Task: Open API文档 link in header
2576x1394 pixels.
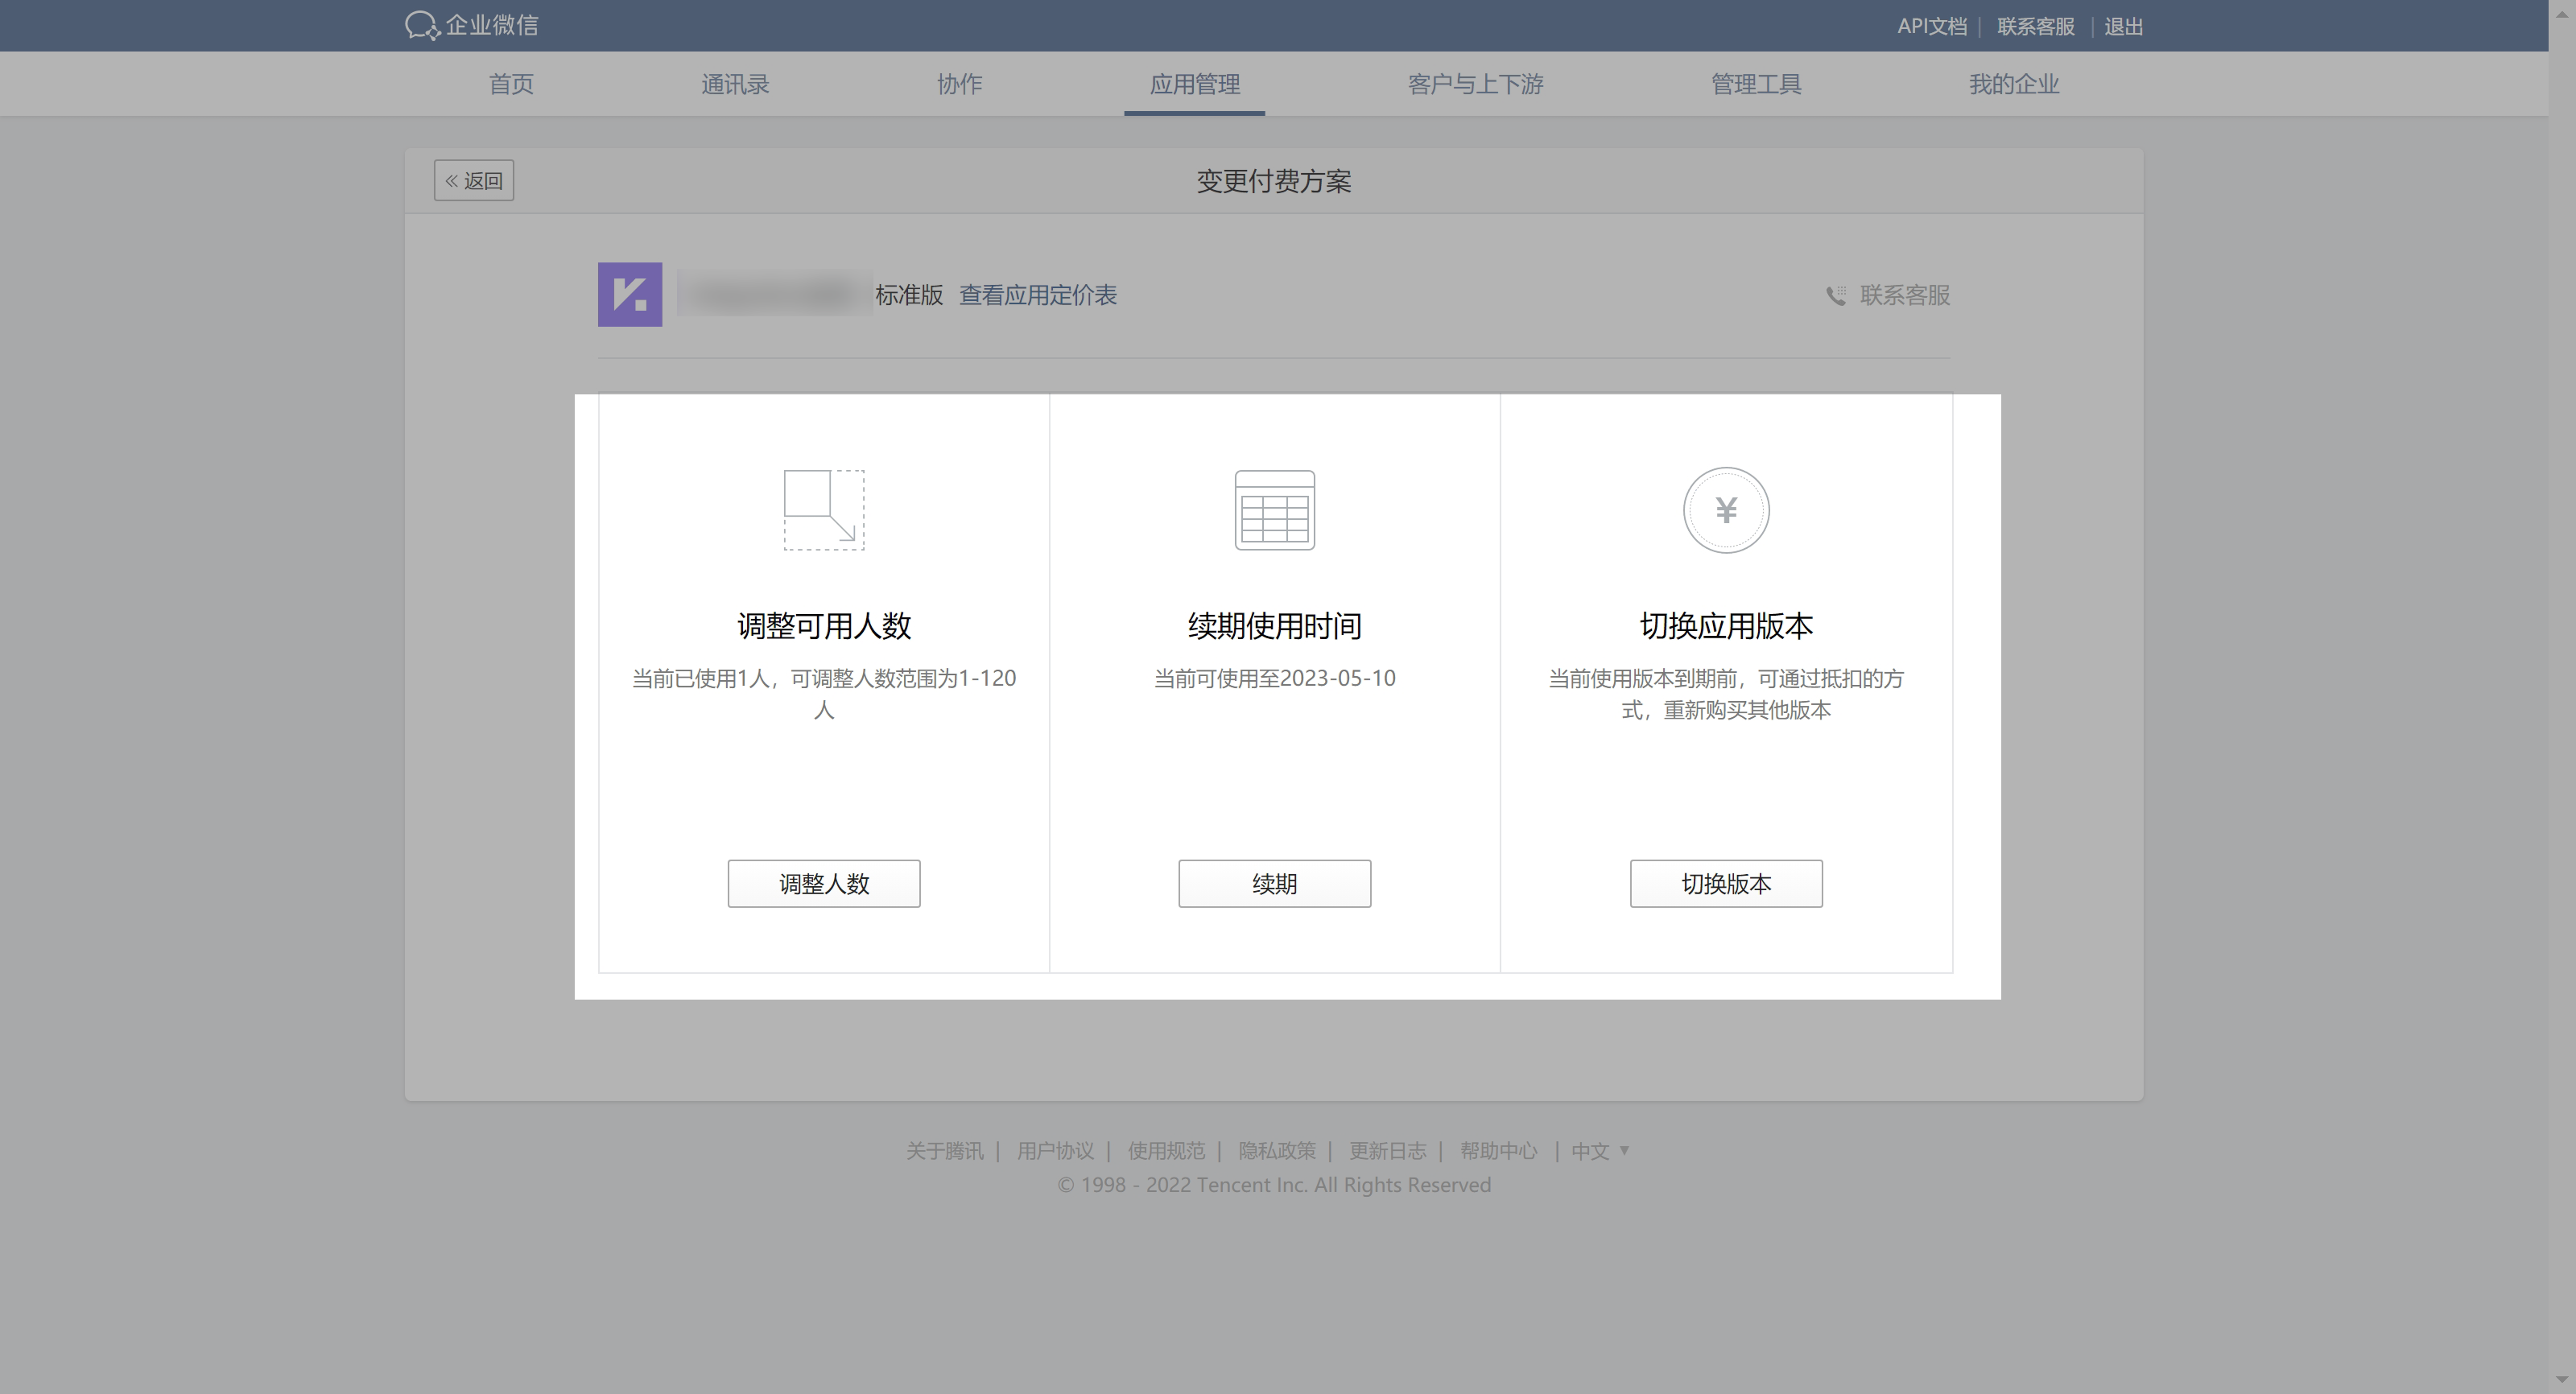Action: tap(1931, 27)
